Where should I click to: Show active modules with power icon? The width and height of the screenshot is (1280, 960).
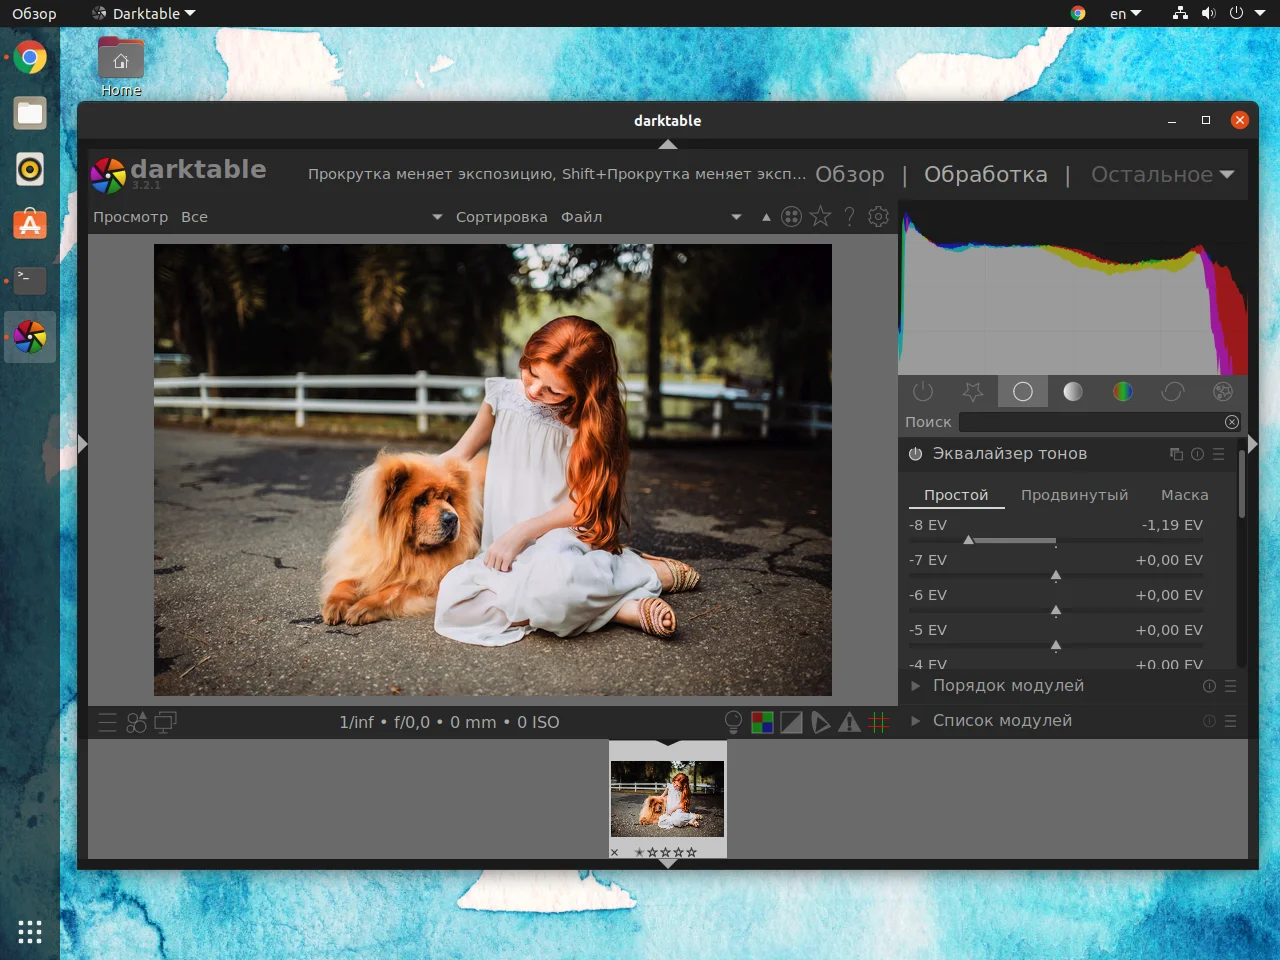(x=923, y=392)
